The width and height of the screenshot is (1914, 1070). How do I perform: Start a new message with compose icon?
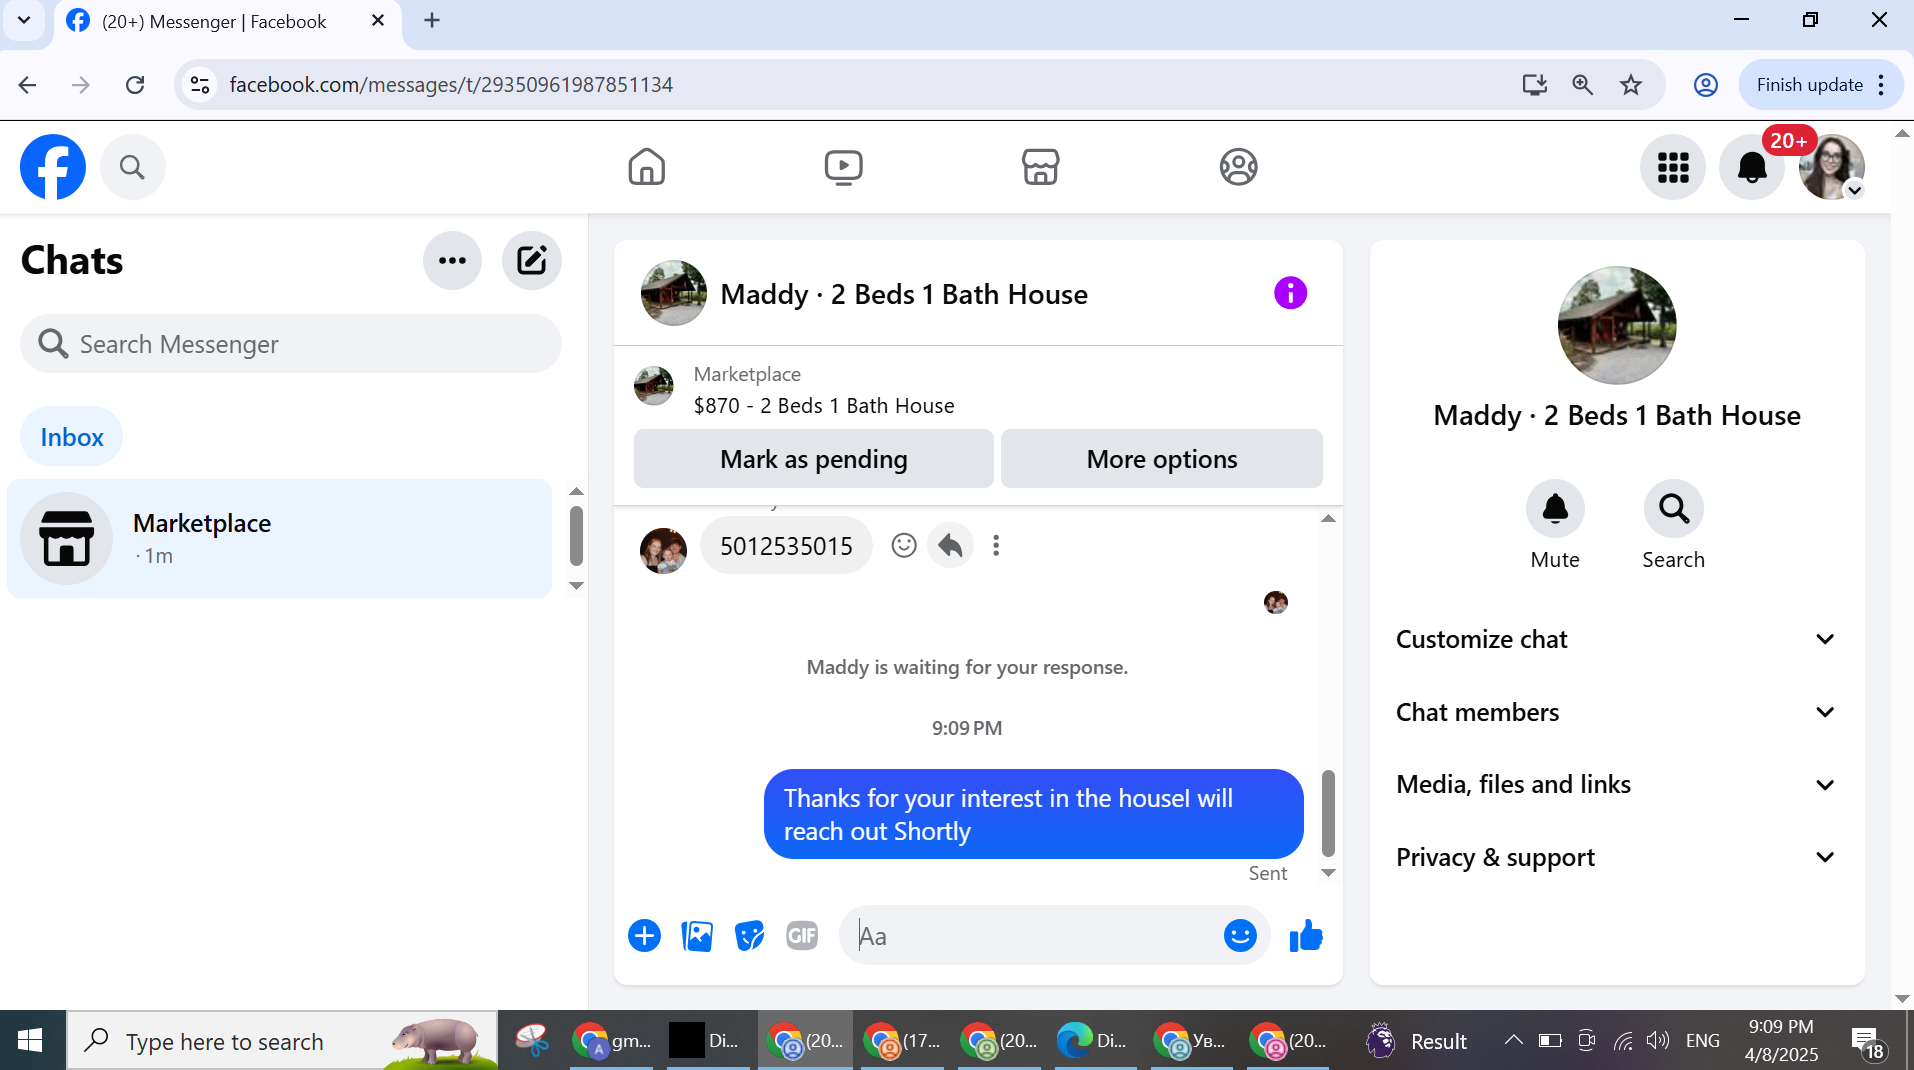[531, 261]
